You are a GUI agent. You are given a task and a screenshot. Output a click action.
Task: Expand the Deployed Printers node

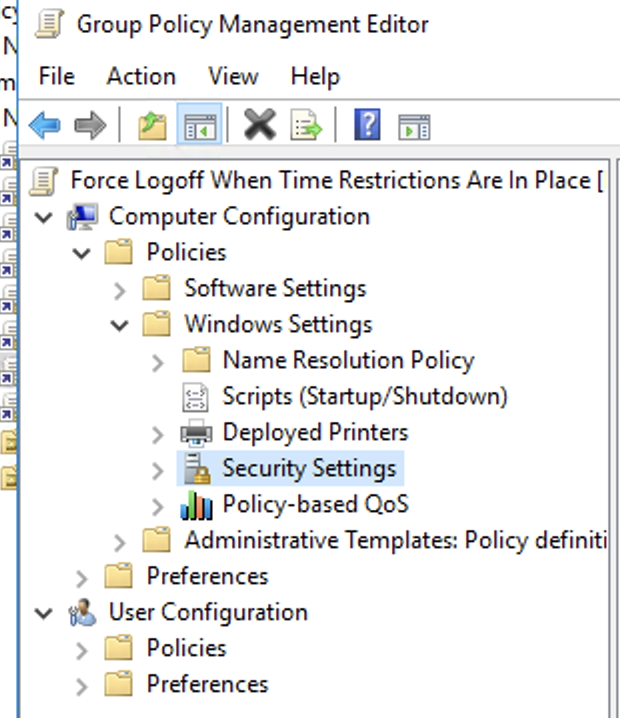(x=158, y=435)
